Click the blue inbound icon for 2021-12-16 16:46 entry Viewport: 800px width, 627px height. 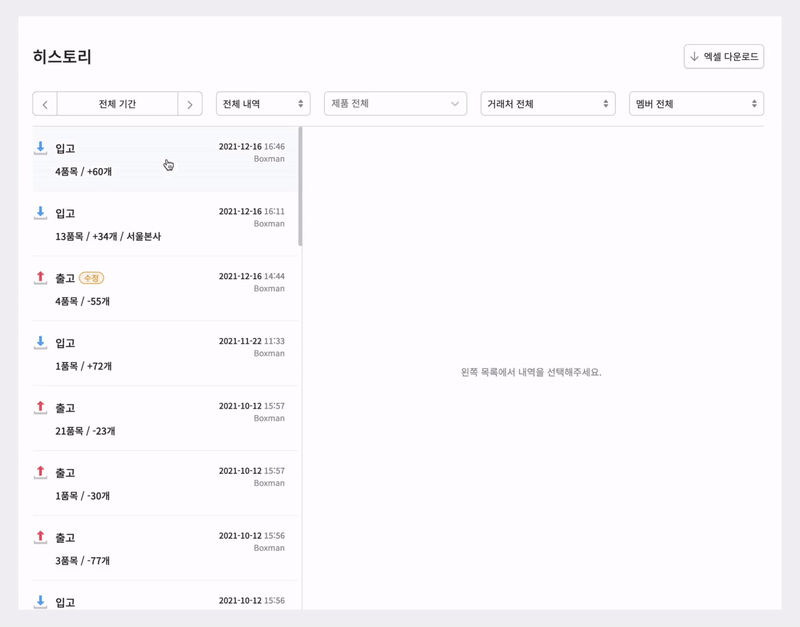(x=41, y=148)
